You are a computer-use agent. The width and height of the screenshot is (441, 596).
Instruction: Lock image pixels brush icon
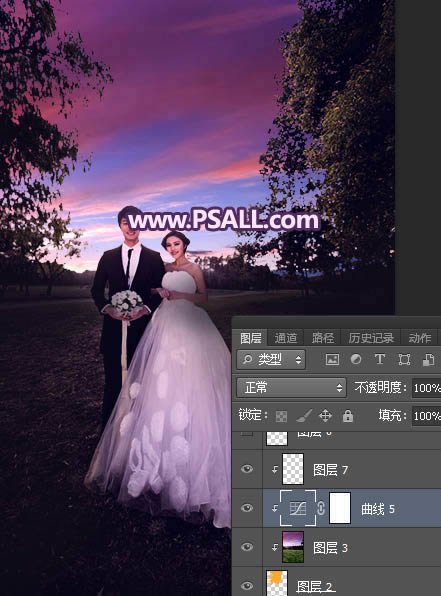coord(304,416)
